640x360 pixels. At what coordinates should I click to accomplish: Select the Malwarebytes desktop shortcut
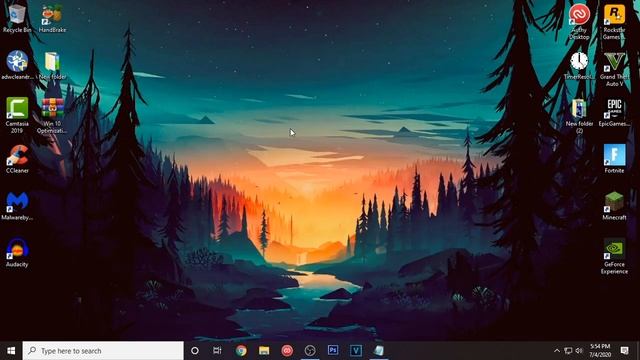[x=17, y=206]
